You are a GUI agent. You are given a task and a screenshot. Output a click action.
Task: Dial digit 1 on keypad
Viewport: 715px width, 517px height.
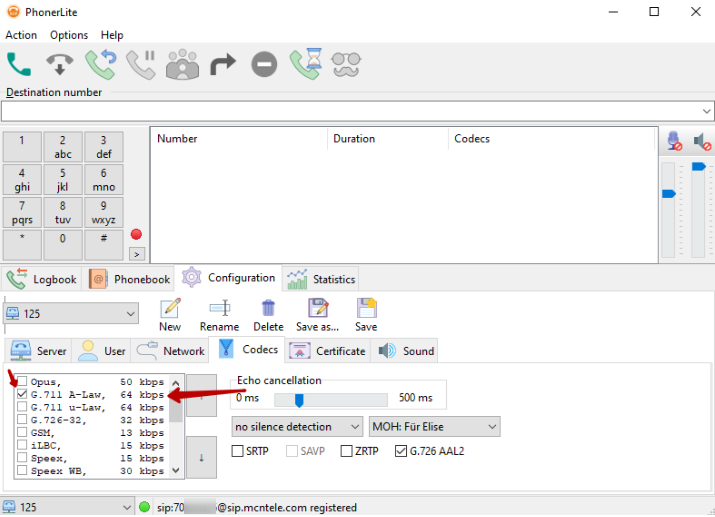click(22, 147)
